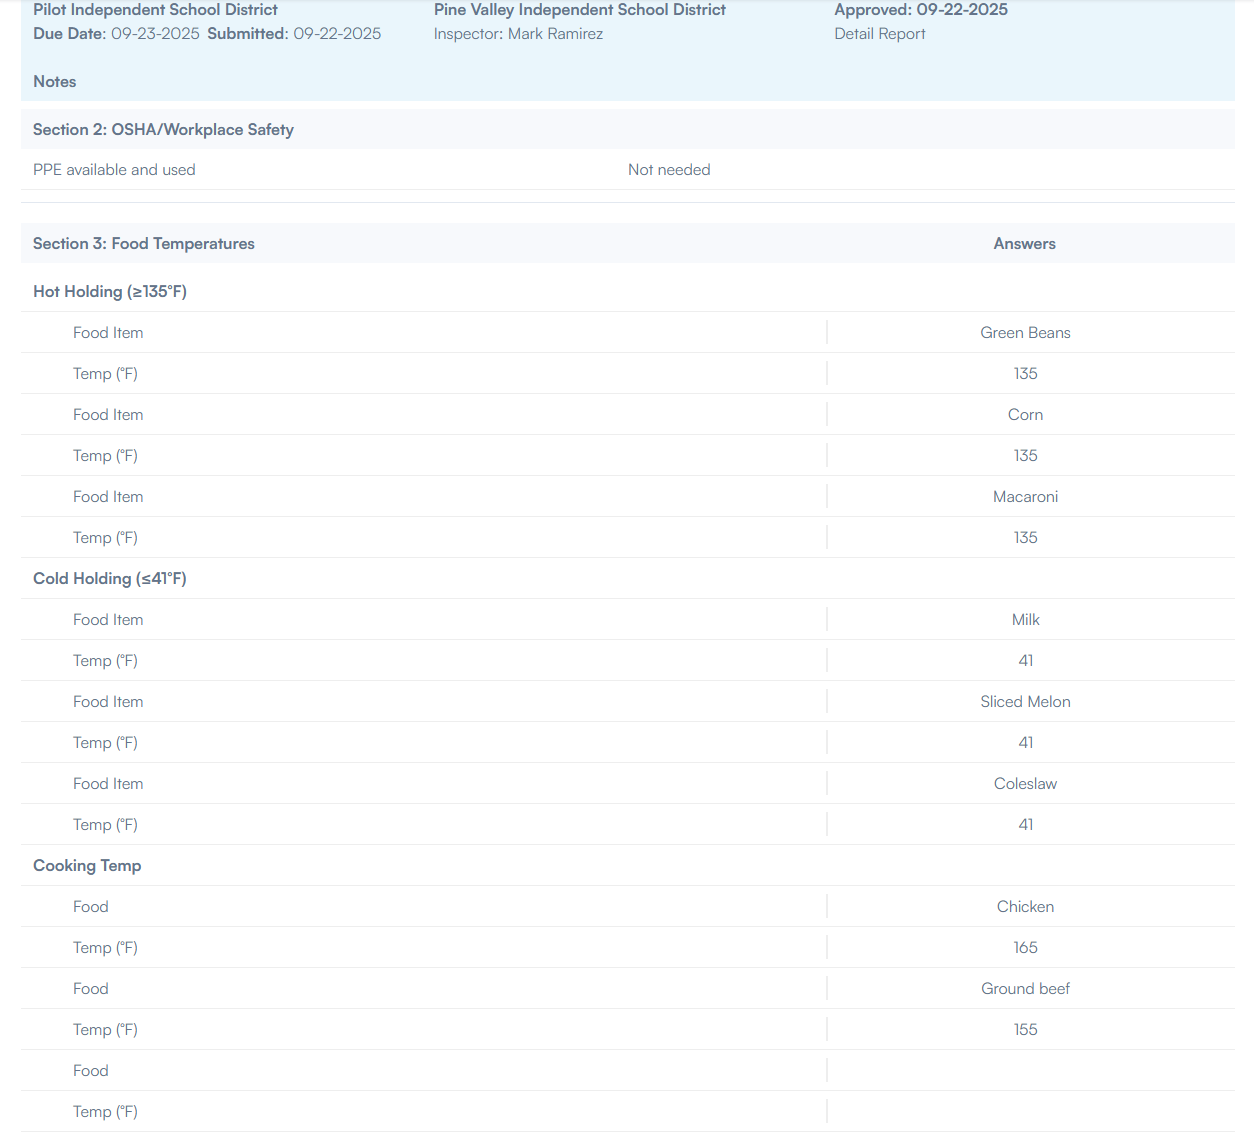Click the 'Not needed' PPE answer
This screenshot has width=1254, height=1146.
point(668,170)
